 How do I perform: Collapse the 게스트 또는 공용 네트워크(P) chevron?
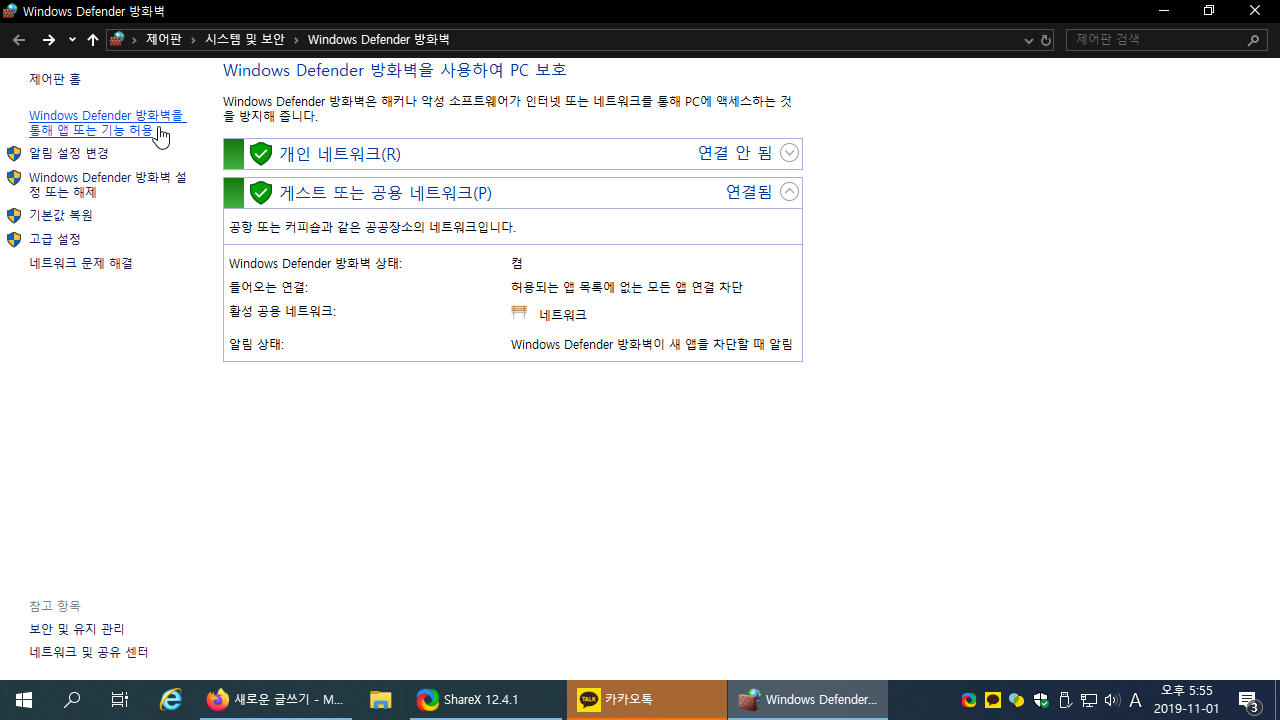pos(789,192)
